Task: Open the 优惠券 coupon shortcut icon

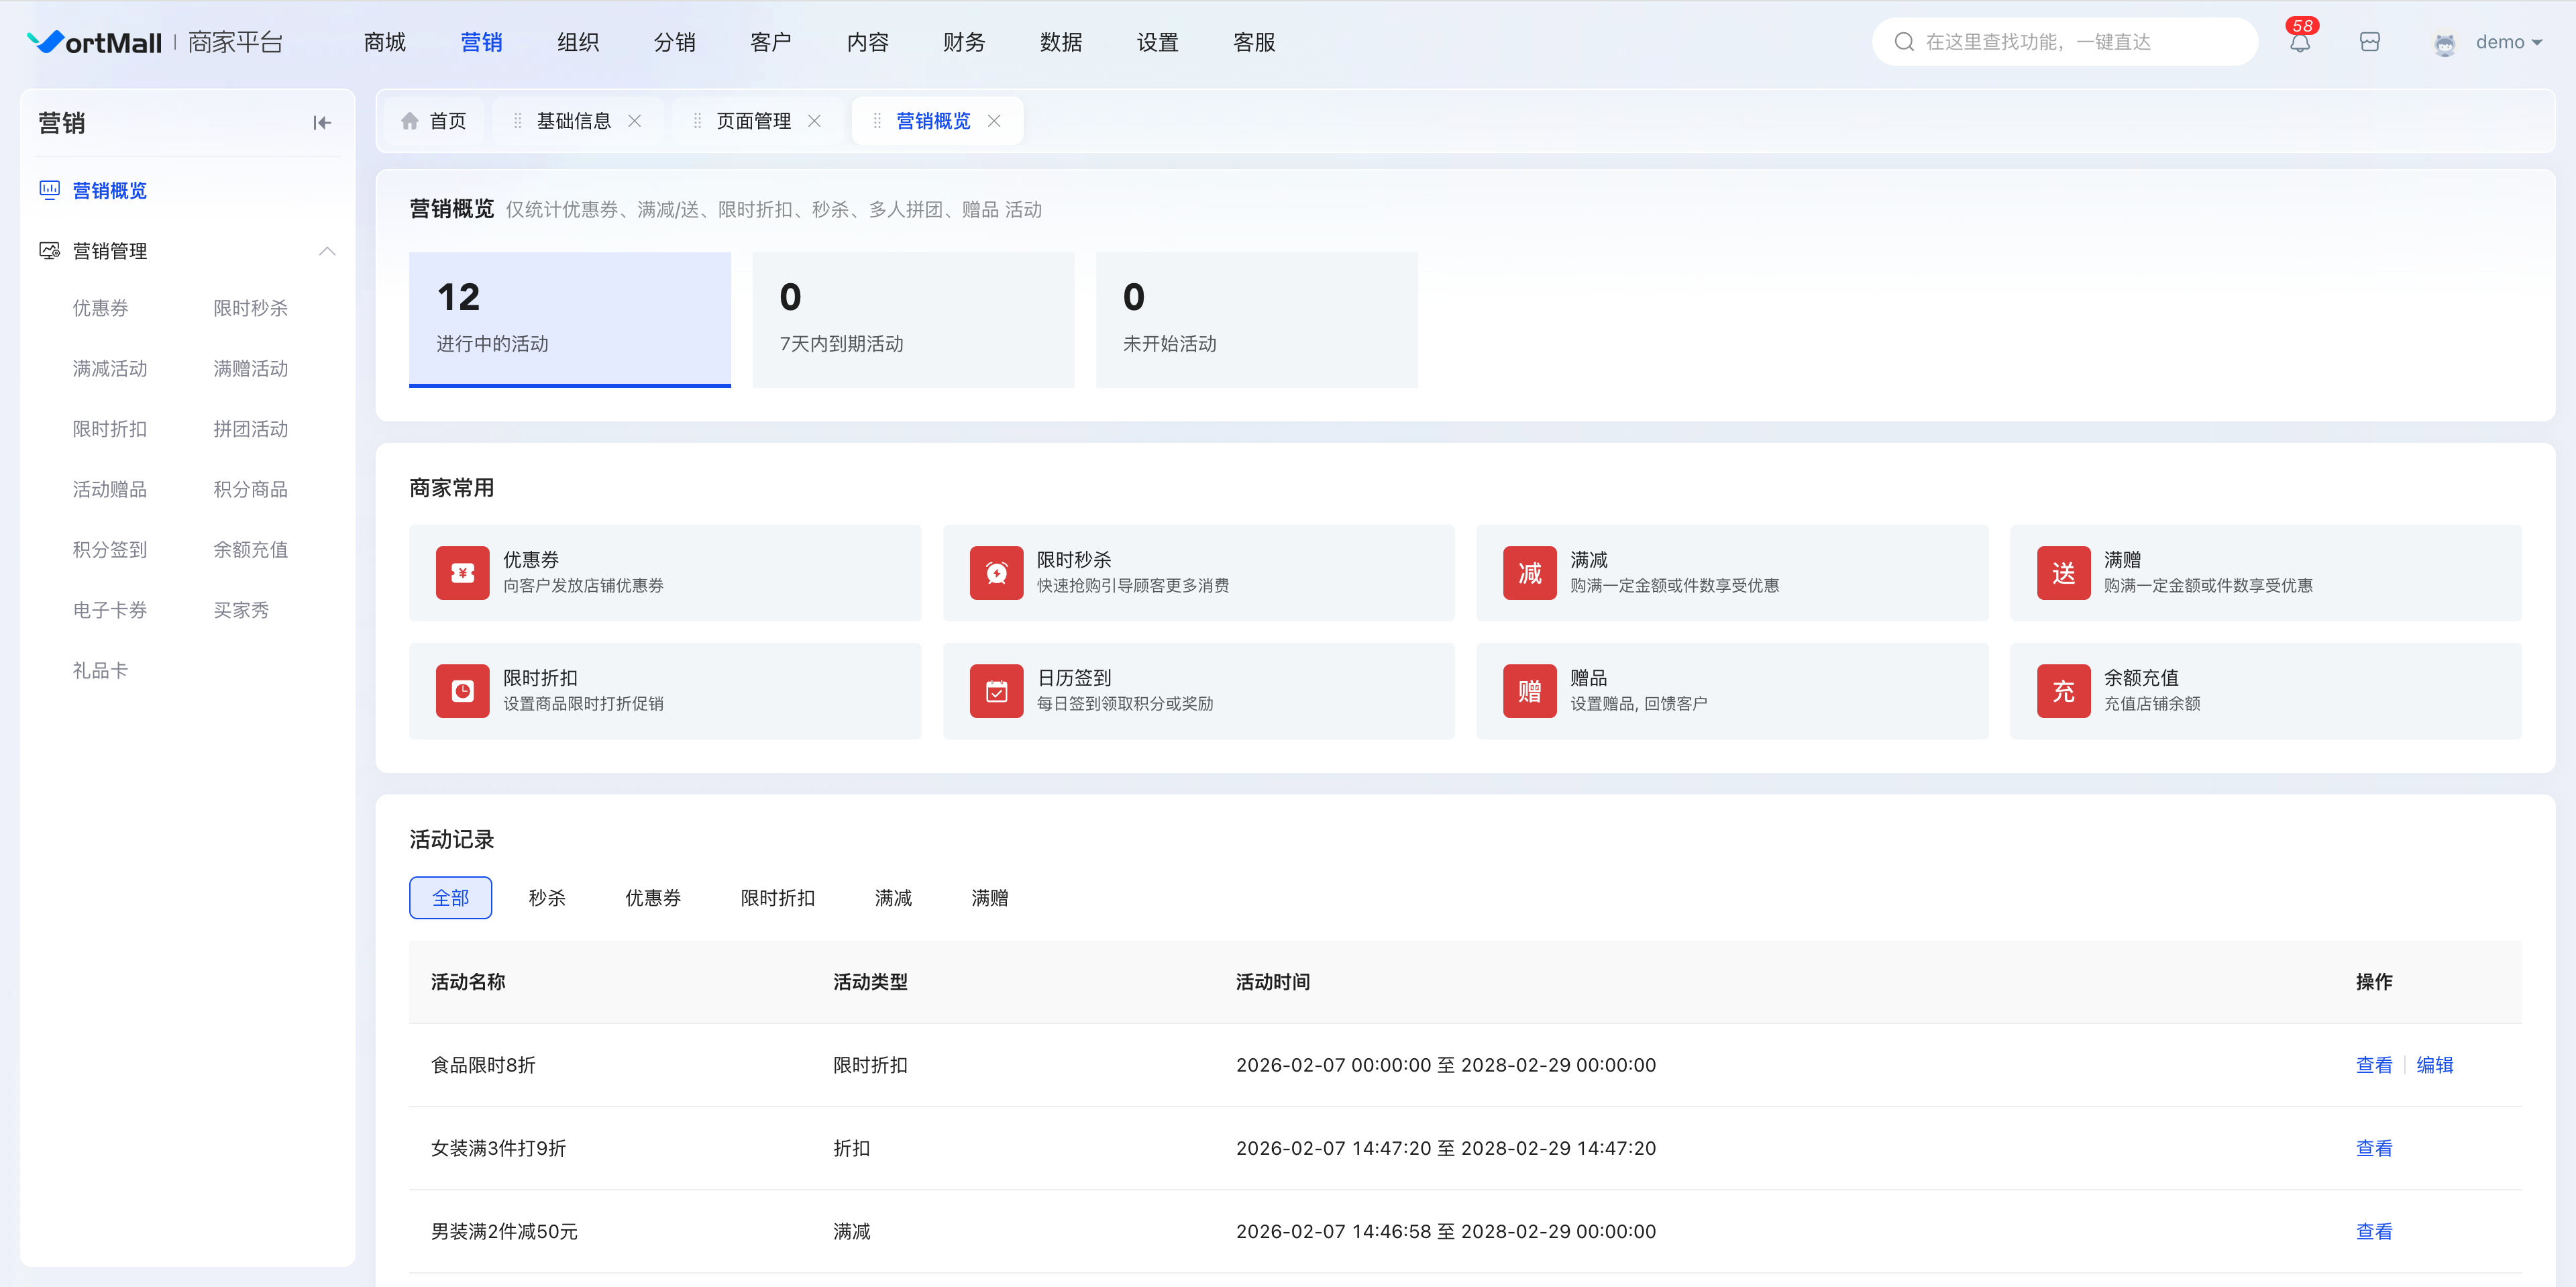Action: pos(463,573)
